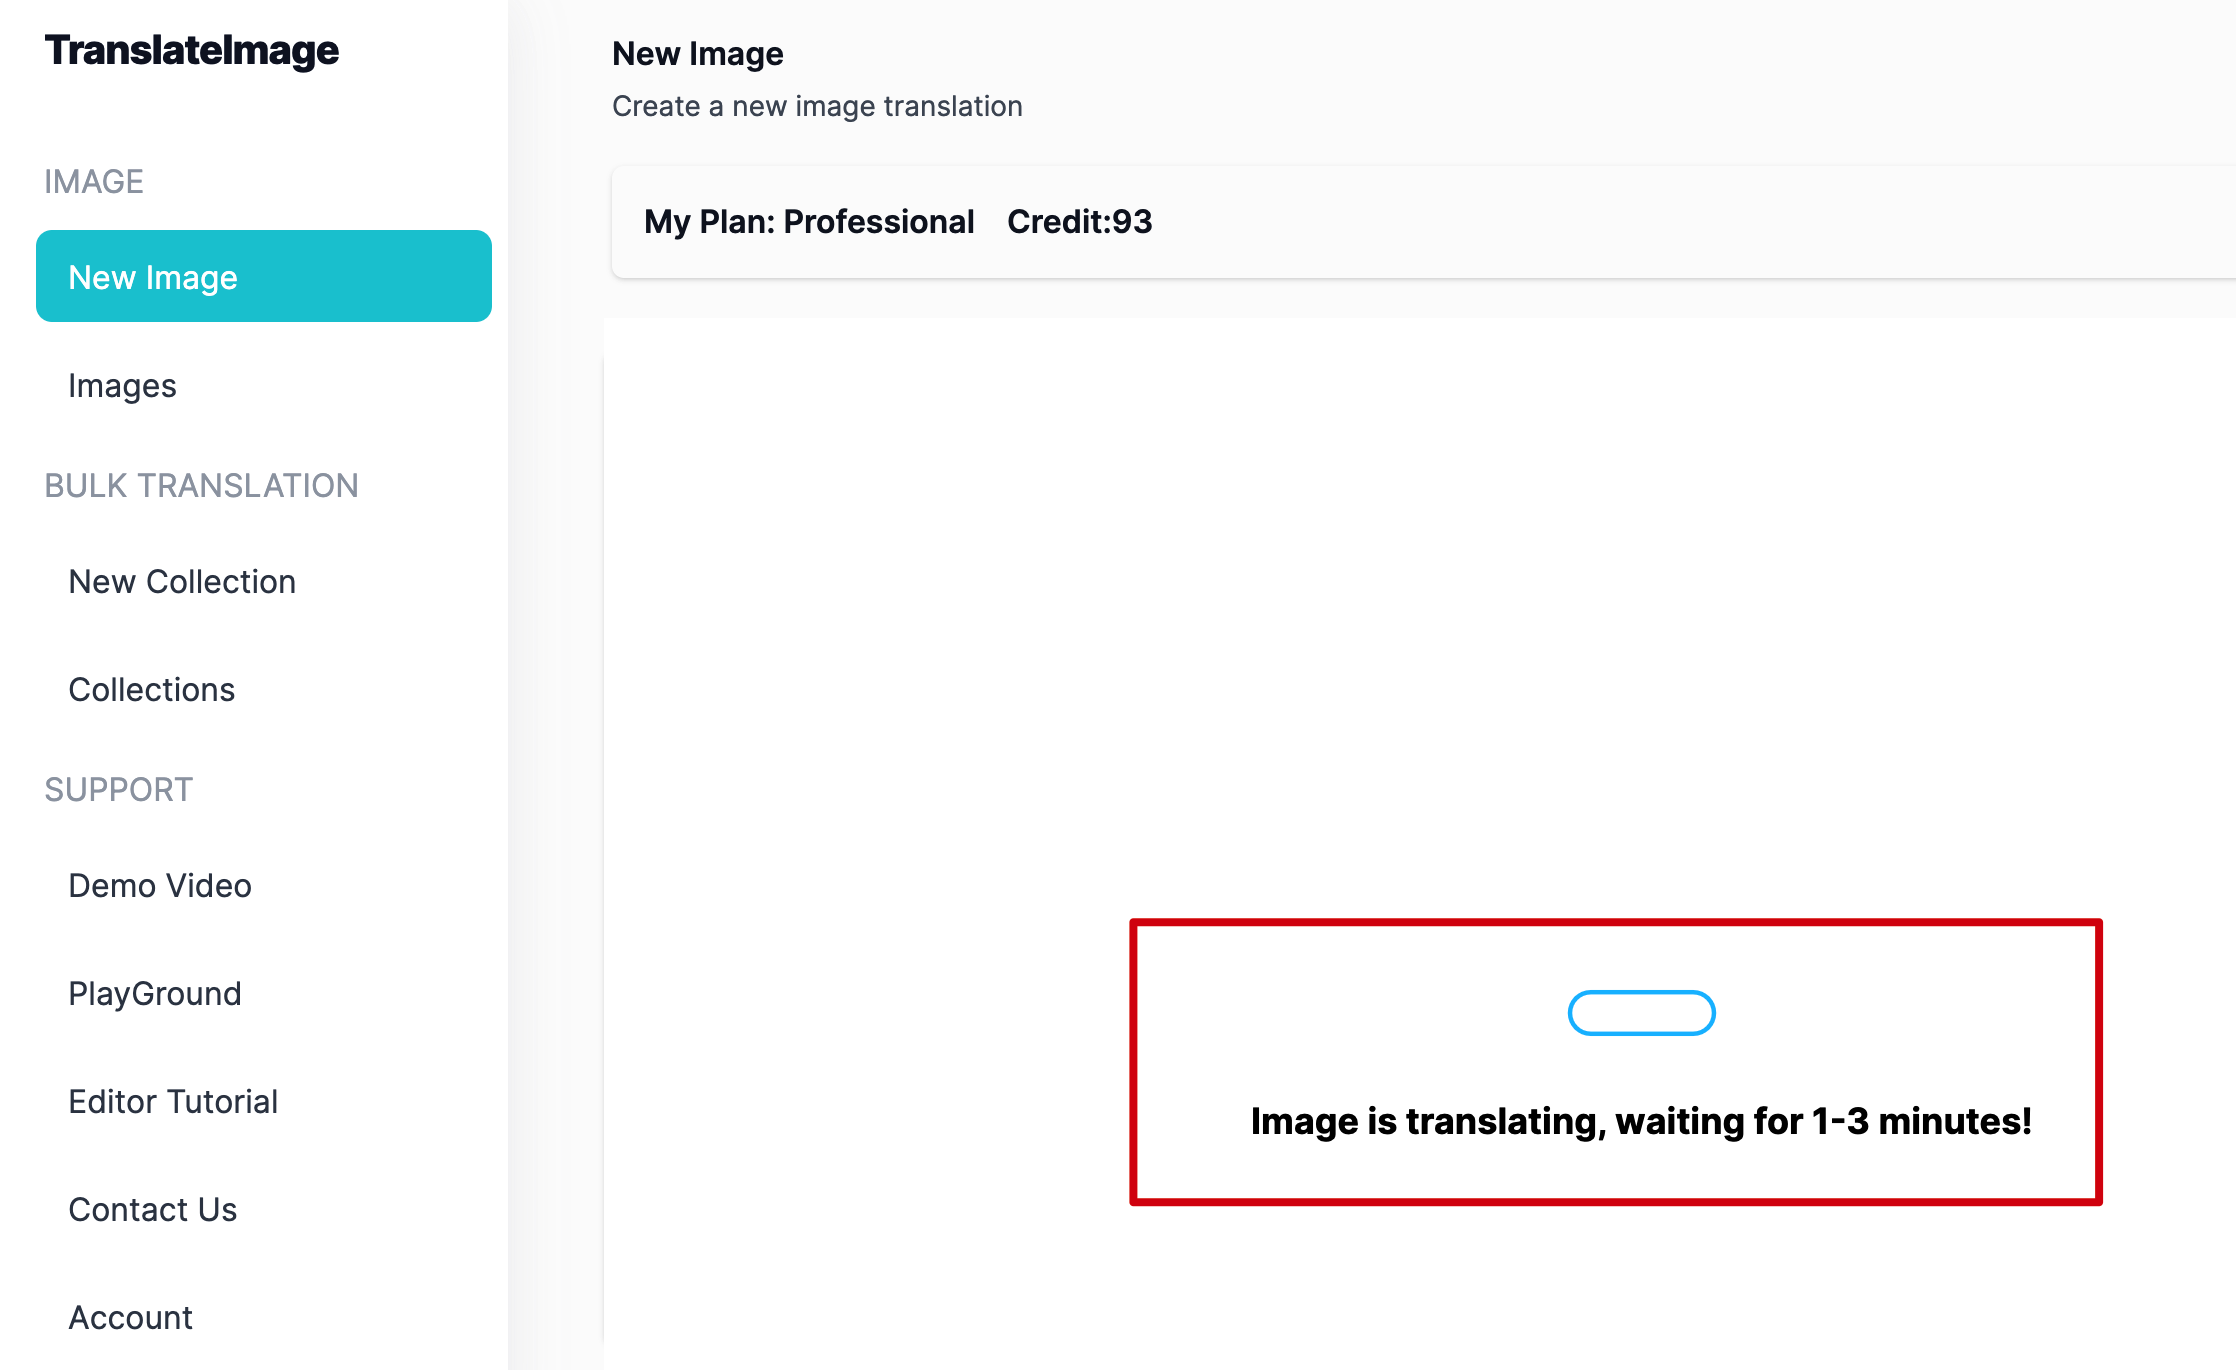
Task: Click the New Collection sidebar icon
Action: 180,581
